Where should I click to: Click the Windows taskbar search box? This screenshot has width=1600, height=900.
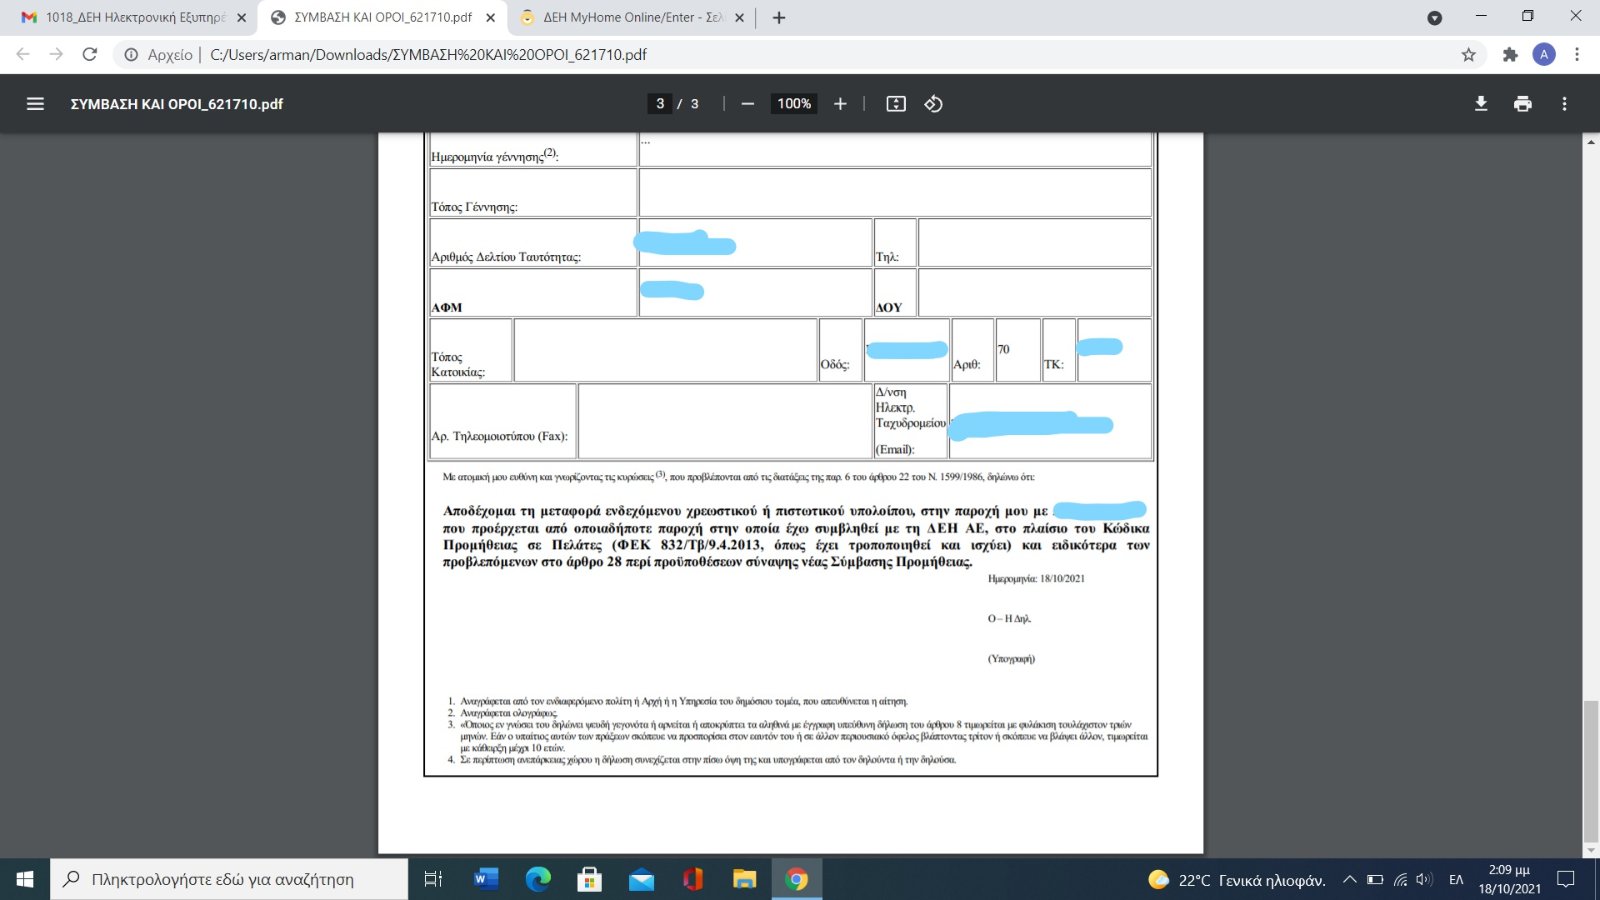click(229, 879)
